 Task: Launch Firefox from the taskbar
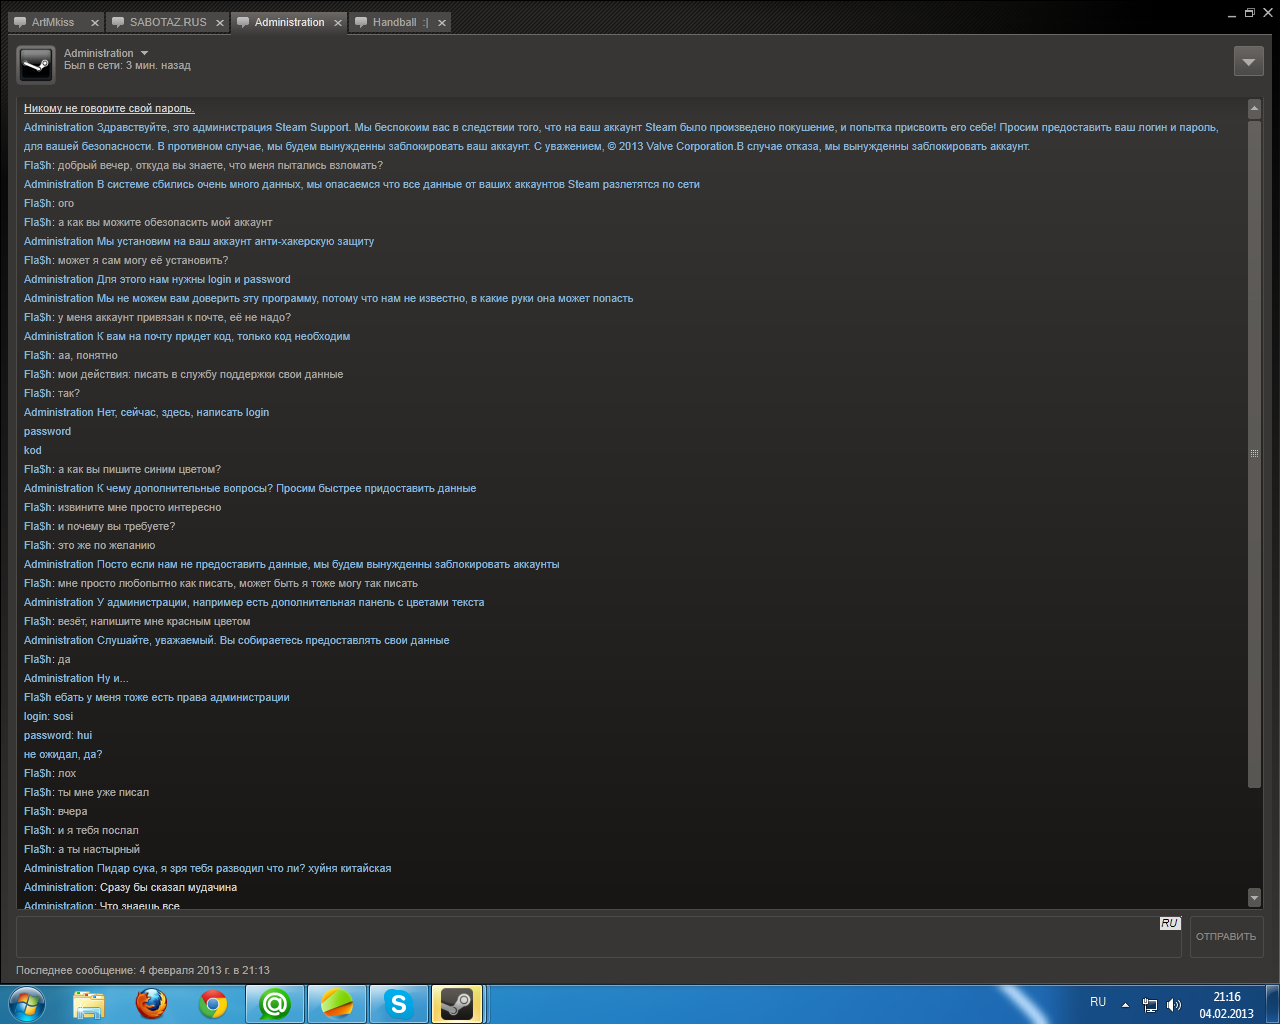(152, 1004)
